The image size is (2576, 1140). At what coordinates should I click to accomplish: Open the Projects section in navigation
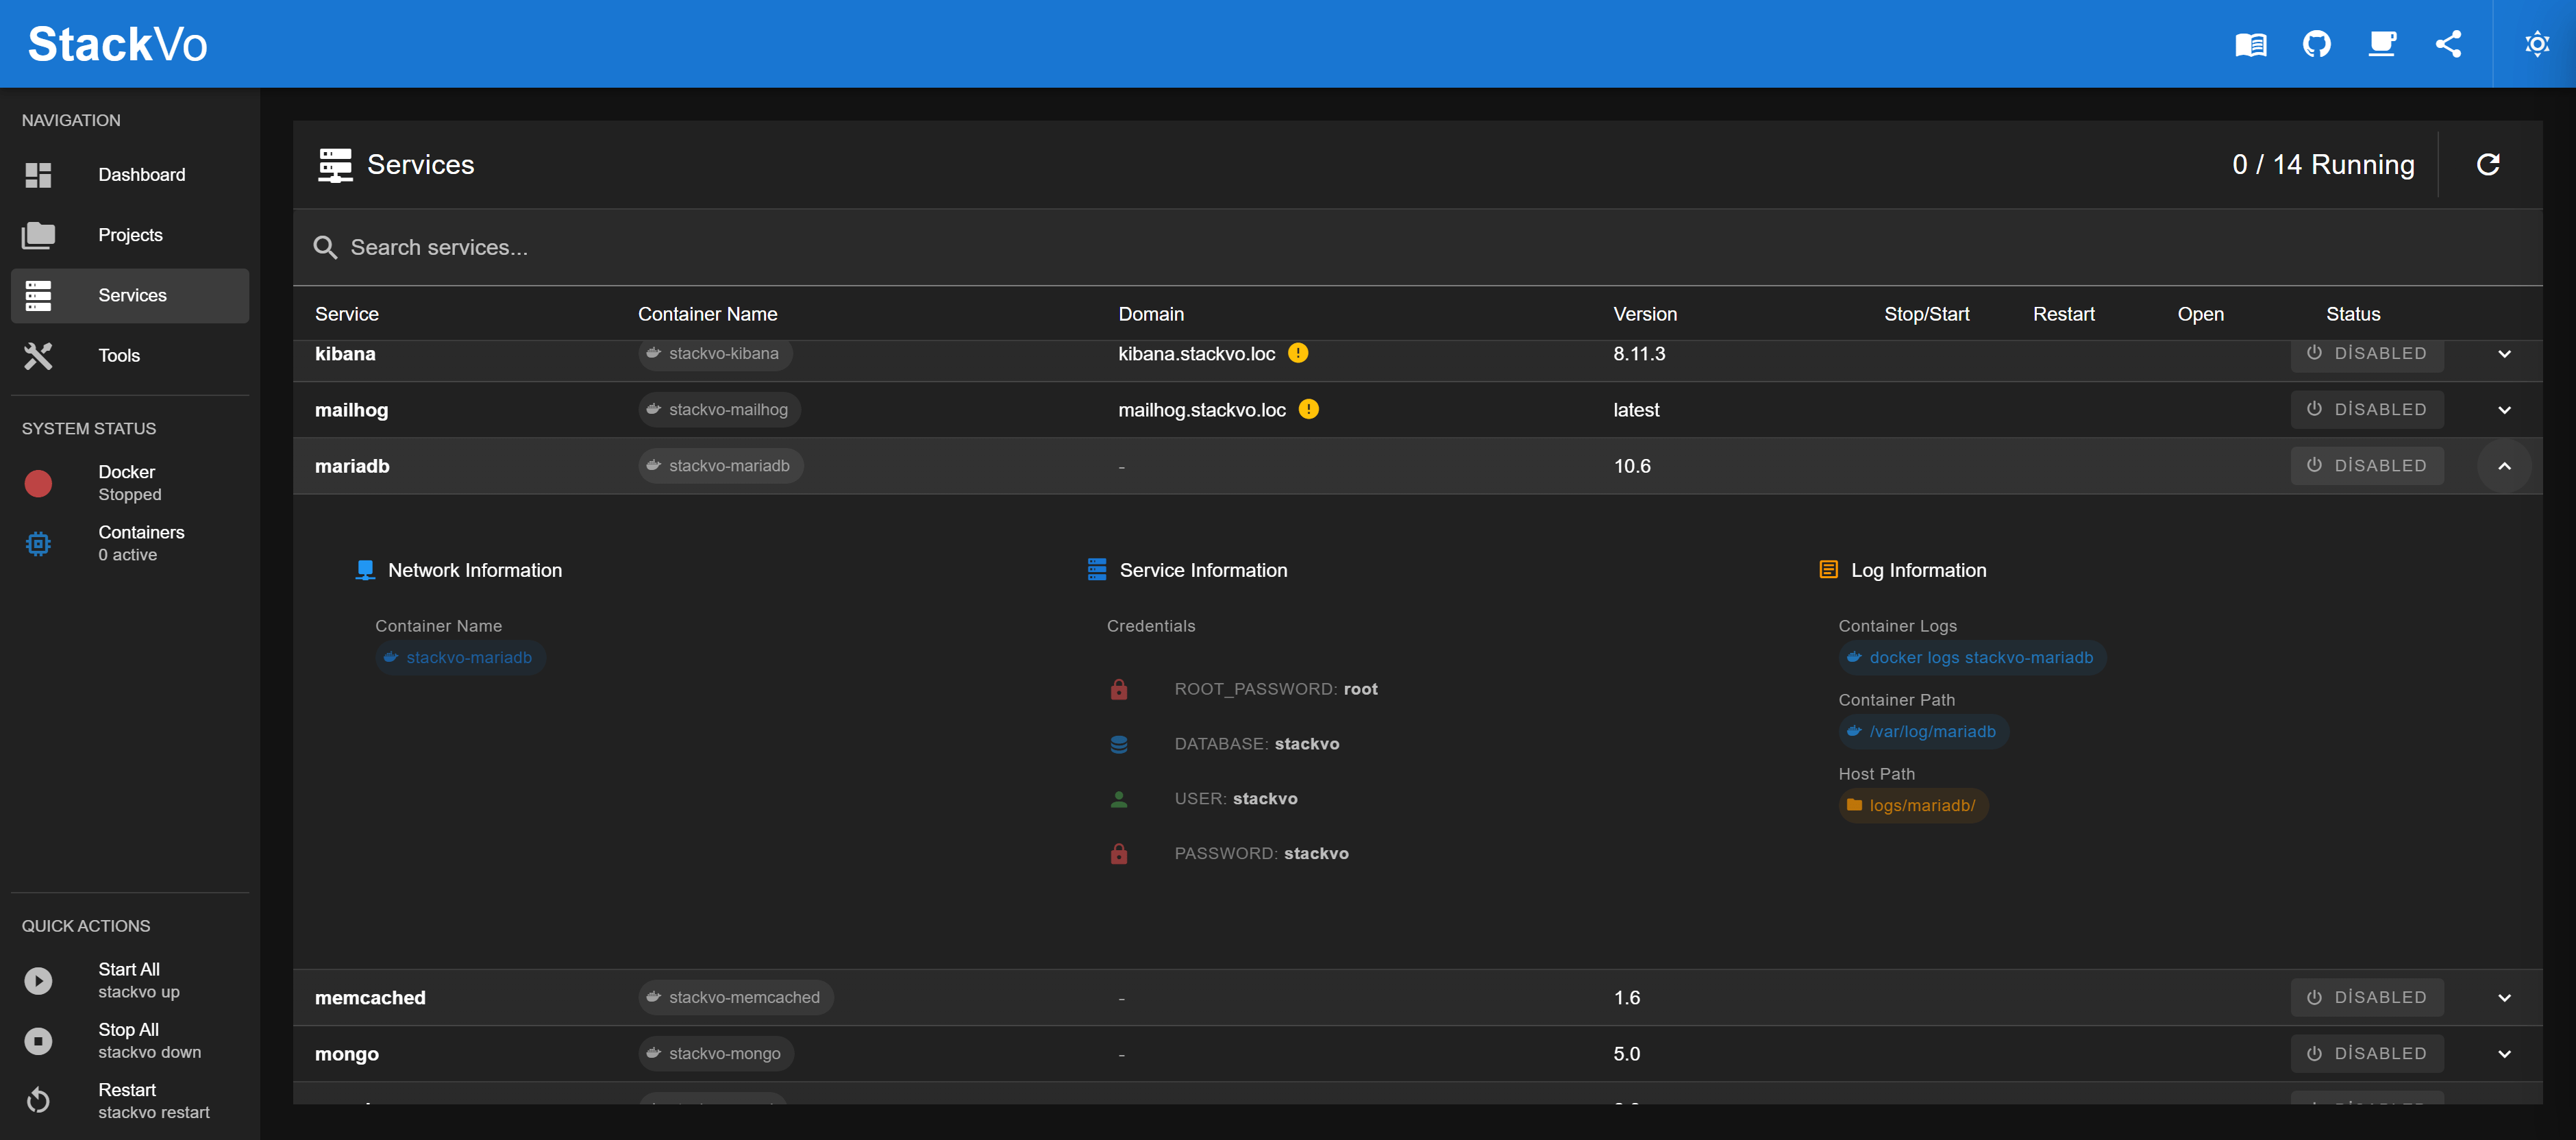pos(130,235)
